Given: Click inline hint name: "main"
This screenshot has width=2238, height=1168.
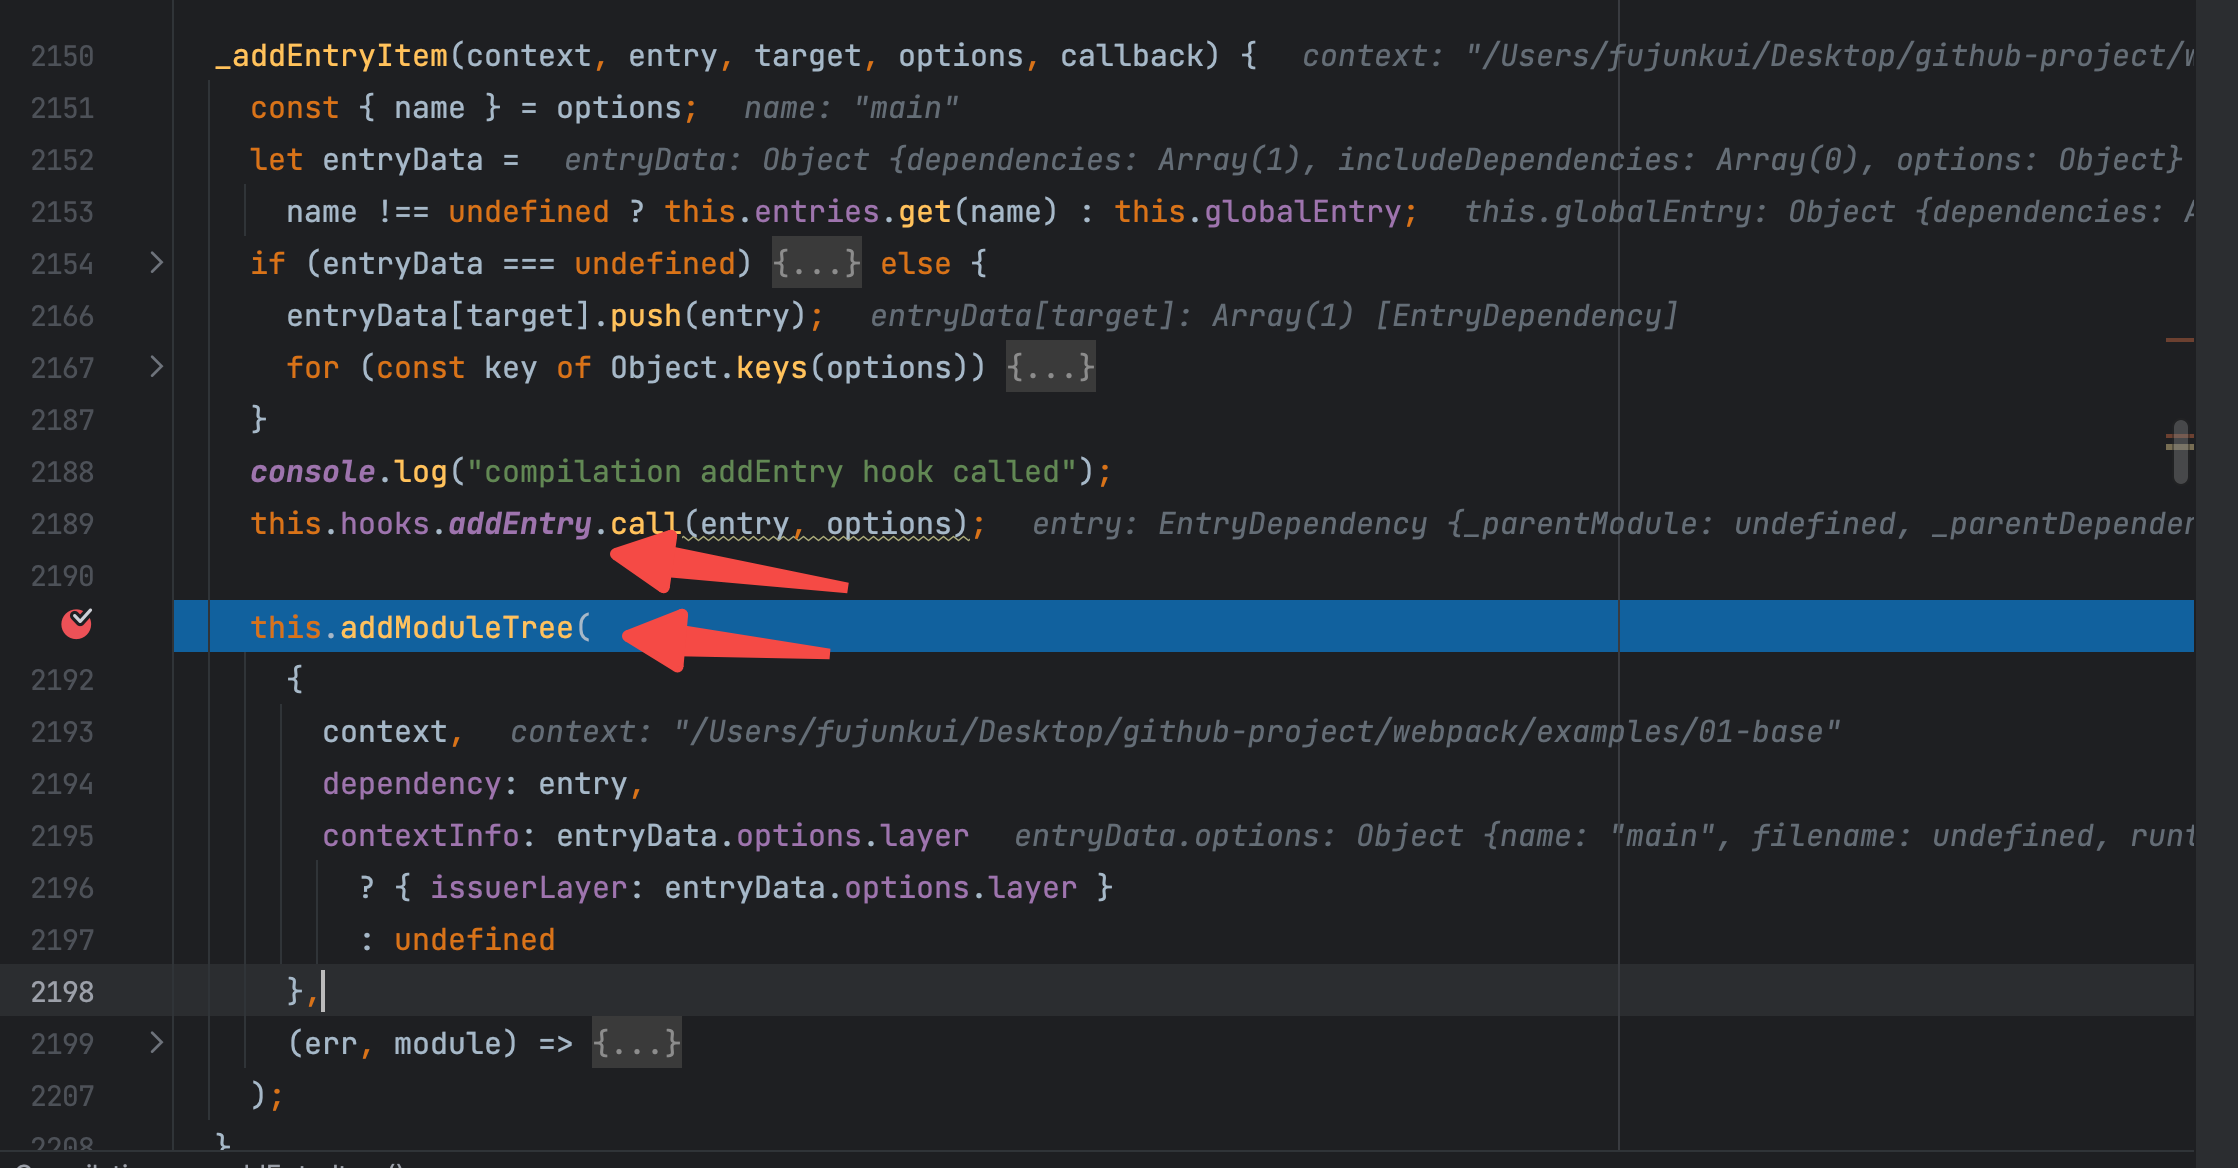Looking at the screenshot, I should point(850,108).
